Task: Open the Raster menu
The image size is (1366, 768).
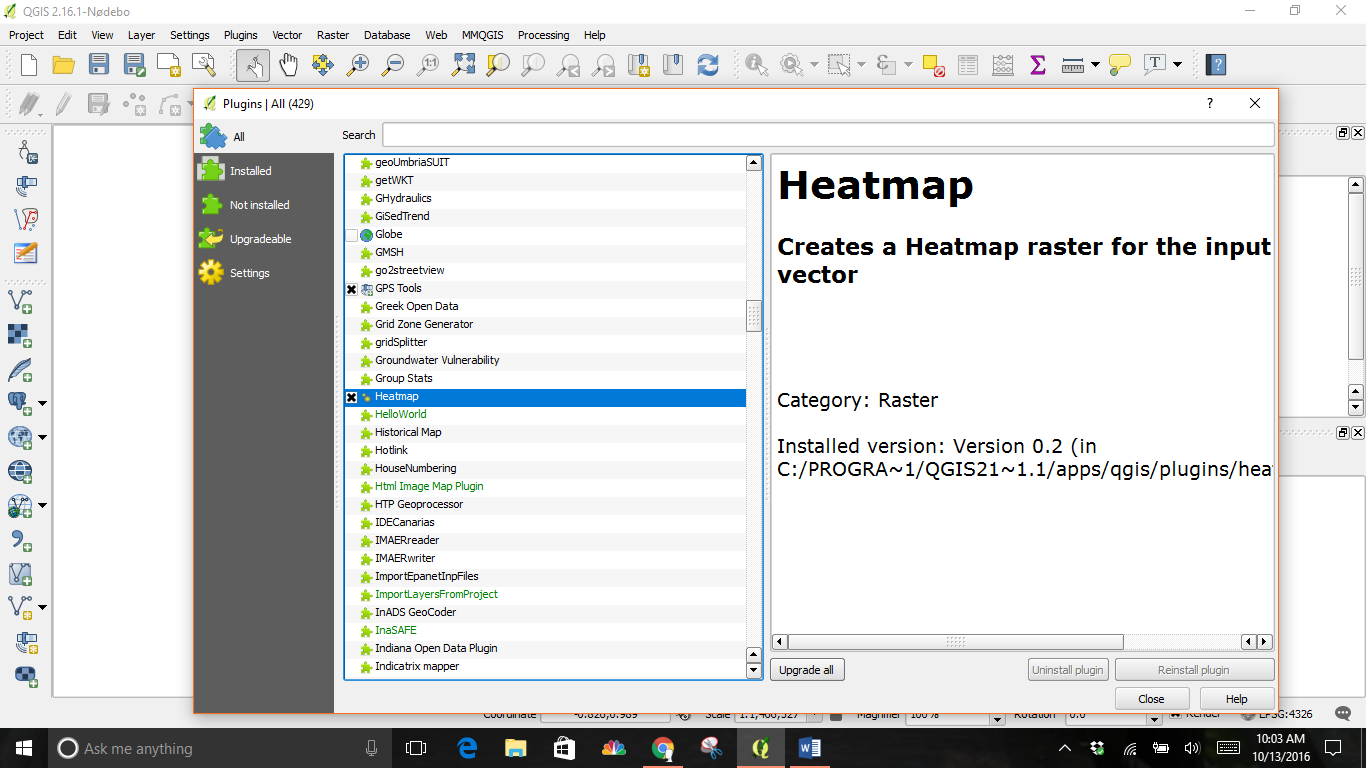Action: click(x=332, y=35)
